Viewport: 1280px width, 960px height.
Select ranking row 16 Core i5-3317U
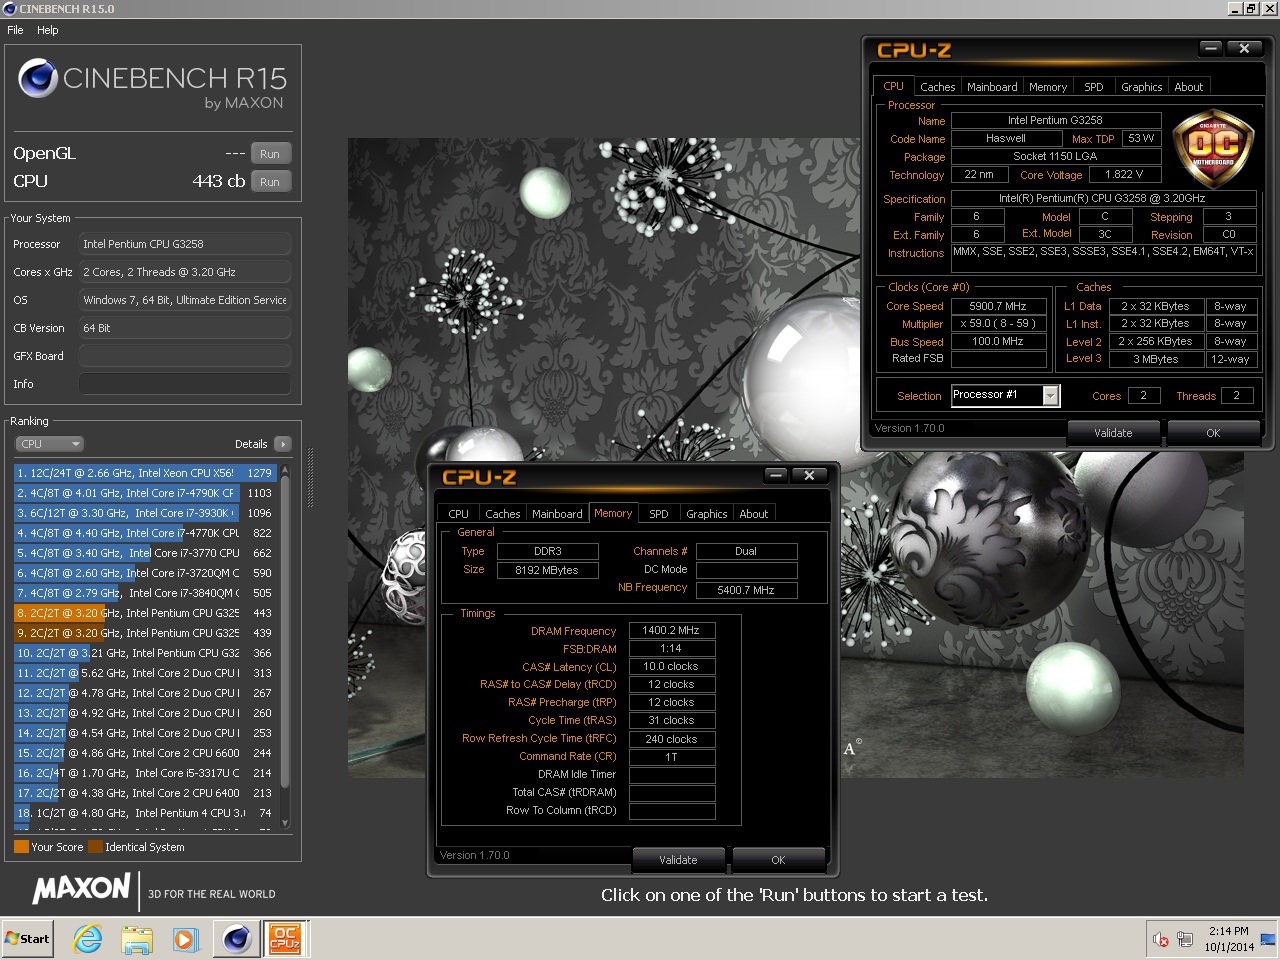(x=145, y=773)
